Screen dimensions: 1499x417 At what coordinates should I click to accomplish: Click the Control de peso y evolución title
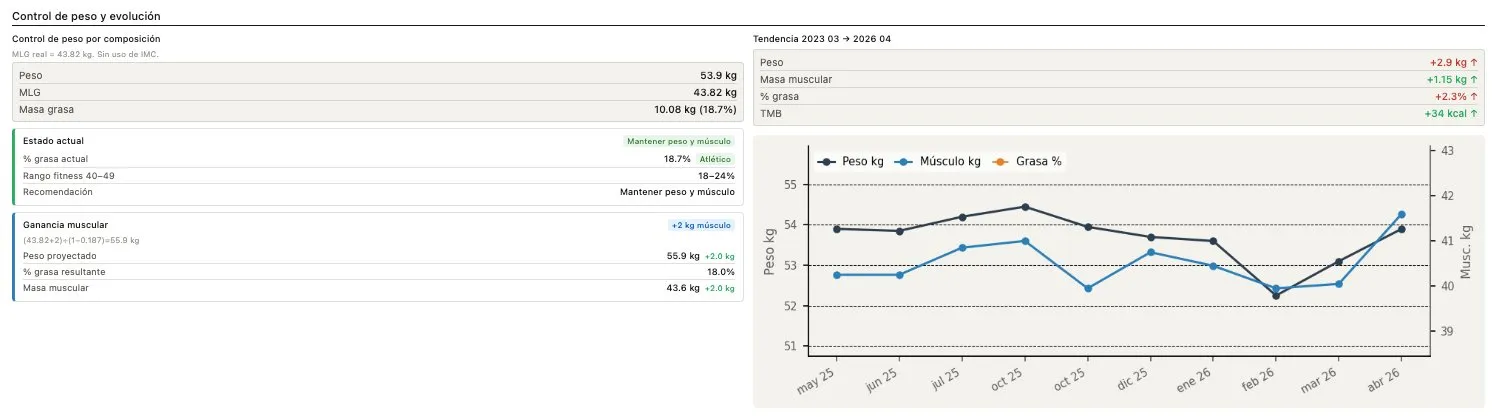pyautogui.click(x=86, y=17)
